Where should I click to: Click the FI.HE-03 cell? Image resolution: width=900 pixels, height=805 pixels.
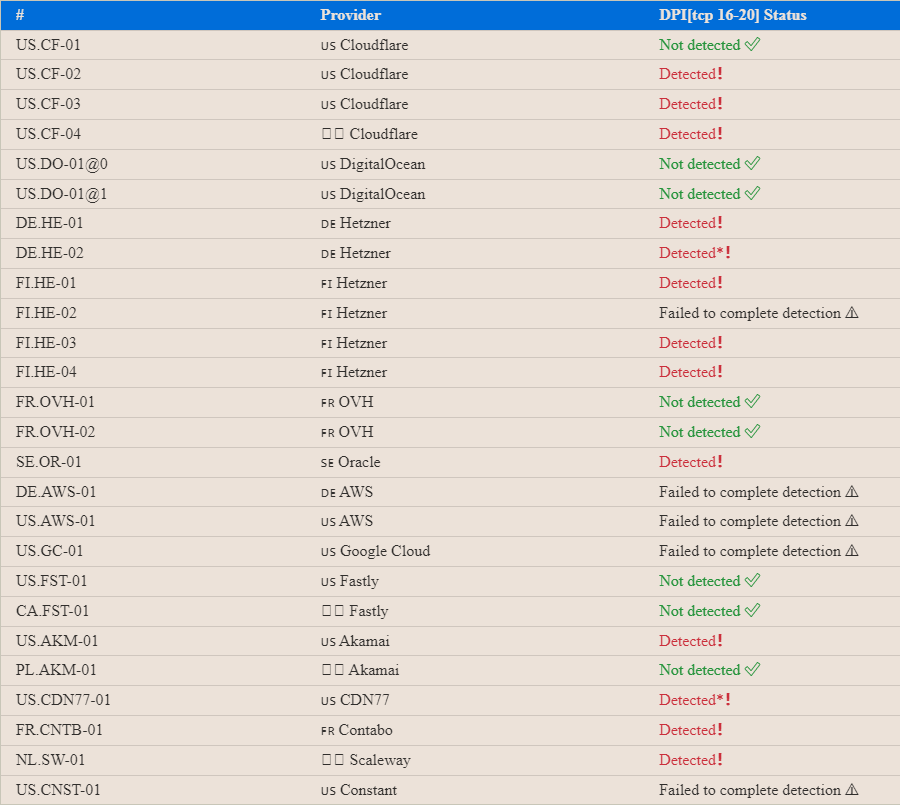coord(46,343)
